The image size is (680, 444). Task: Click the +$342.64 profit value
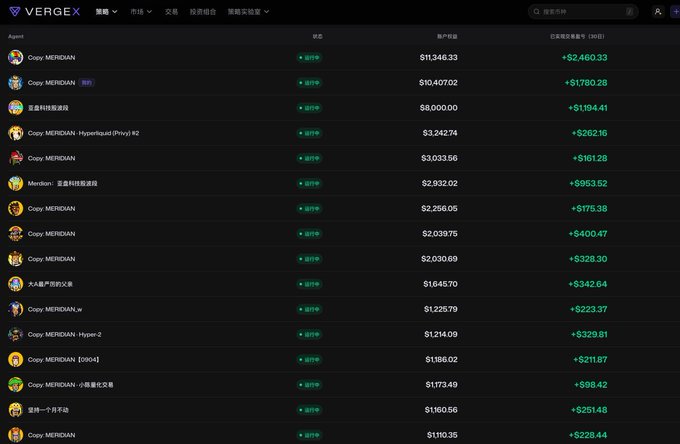[588, 284]
